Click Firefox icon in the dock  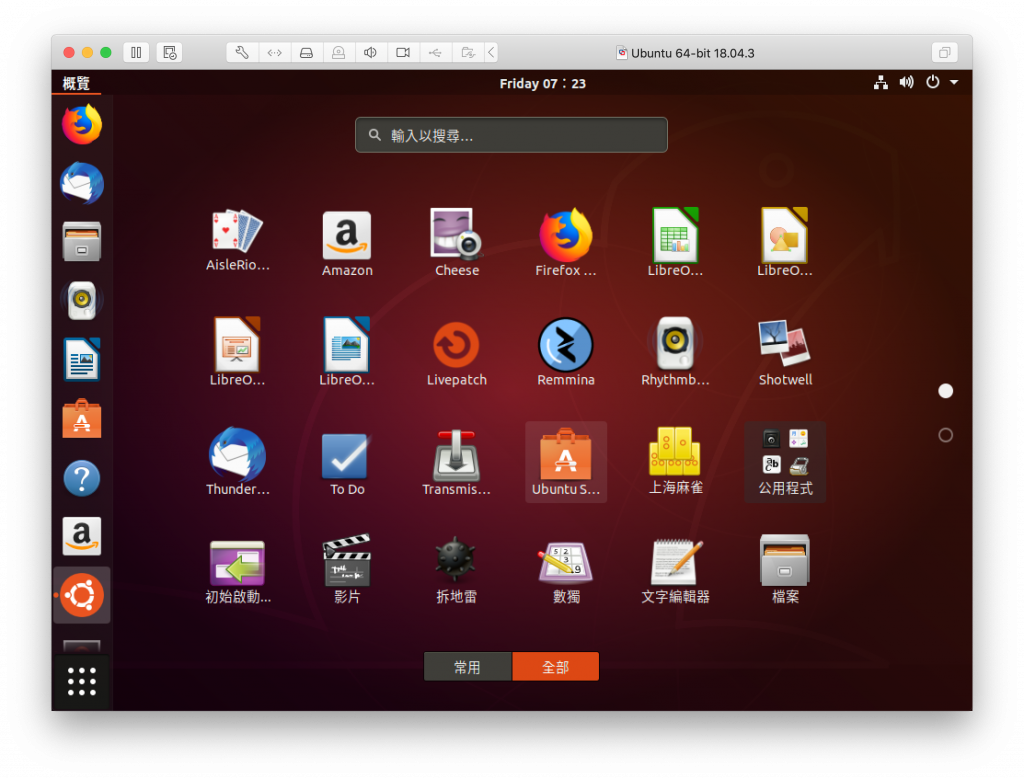coord(82,124)
